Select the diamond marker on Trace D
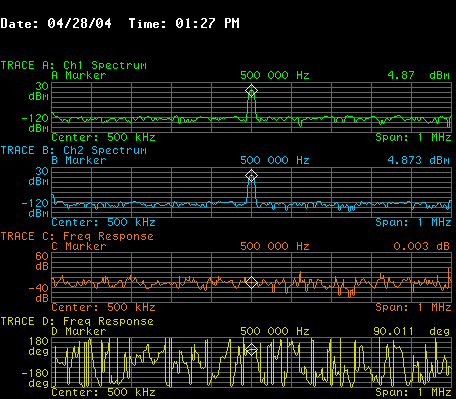Image resolution: width=456 pixels, height=399 pixels. 251,350
